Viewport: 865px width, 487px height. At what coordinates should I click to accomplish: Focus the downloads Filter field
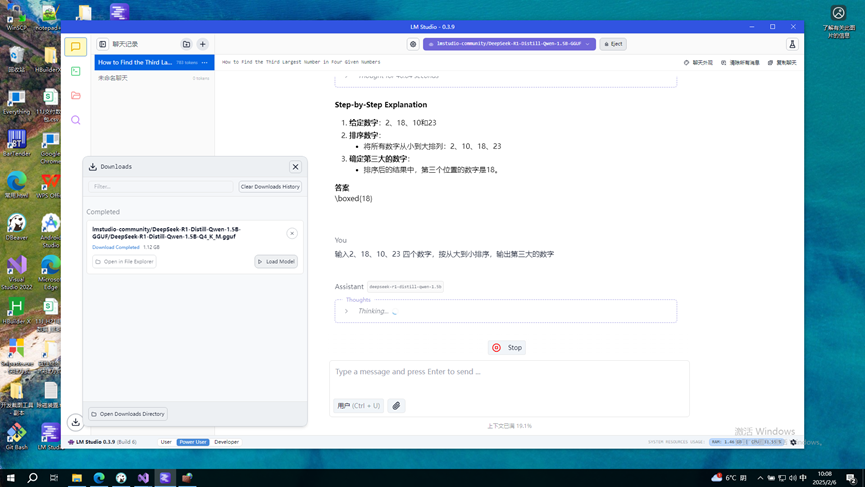pyautogui.click(x=161, y=186)
